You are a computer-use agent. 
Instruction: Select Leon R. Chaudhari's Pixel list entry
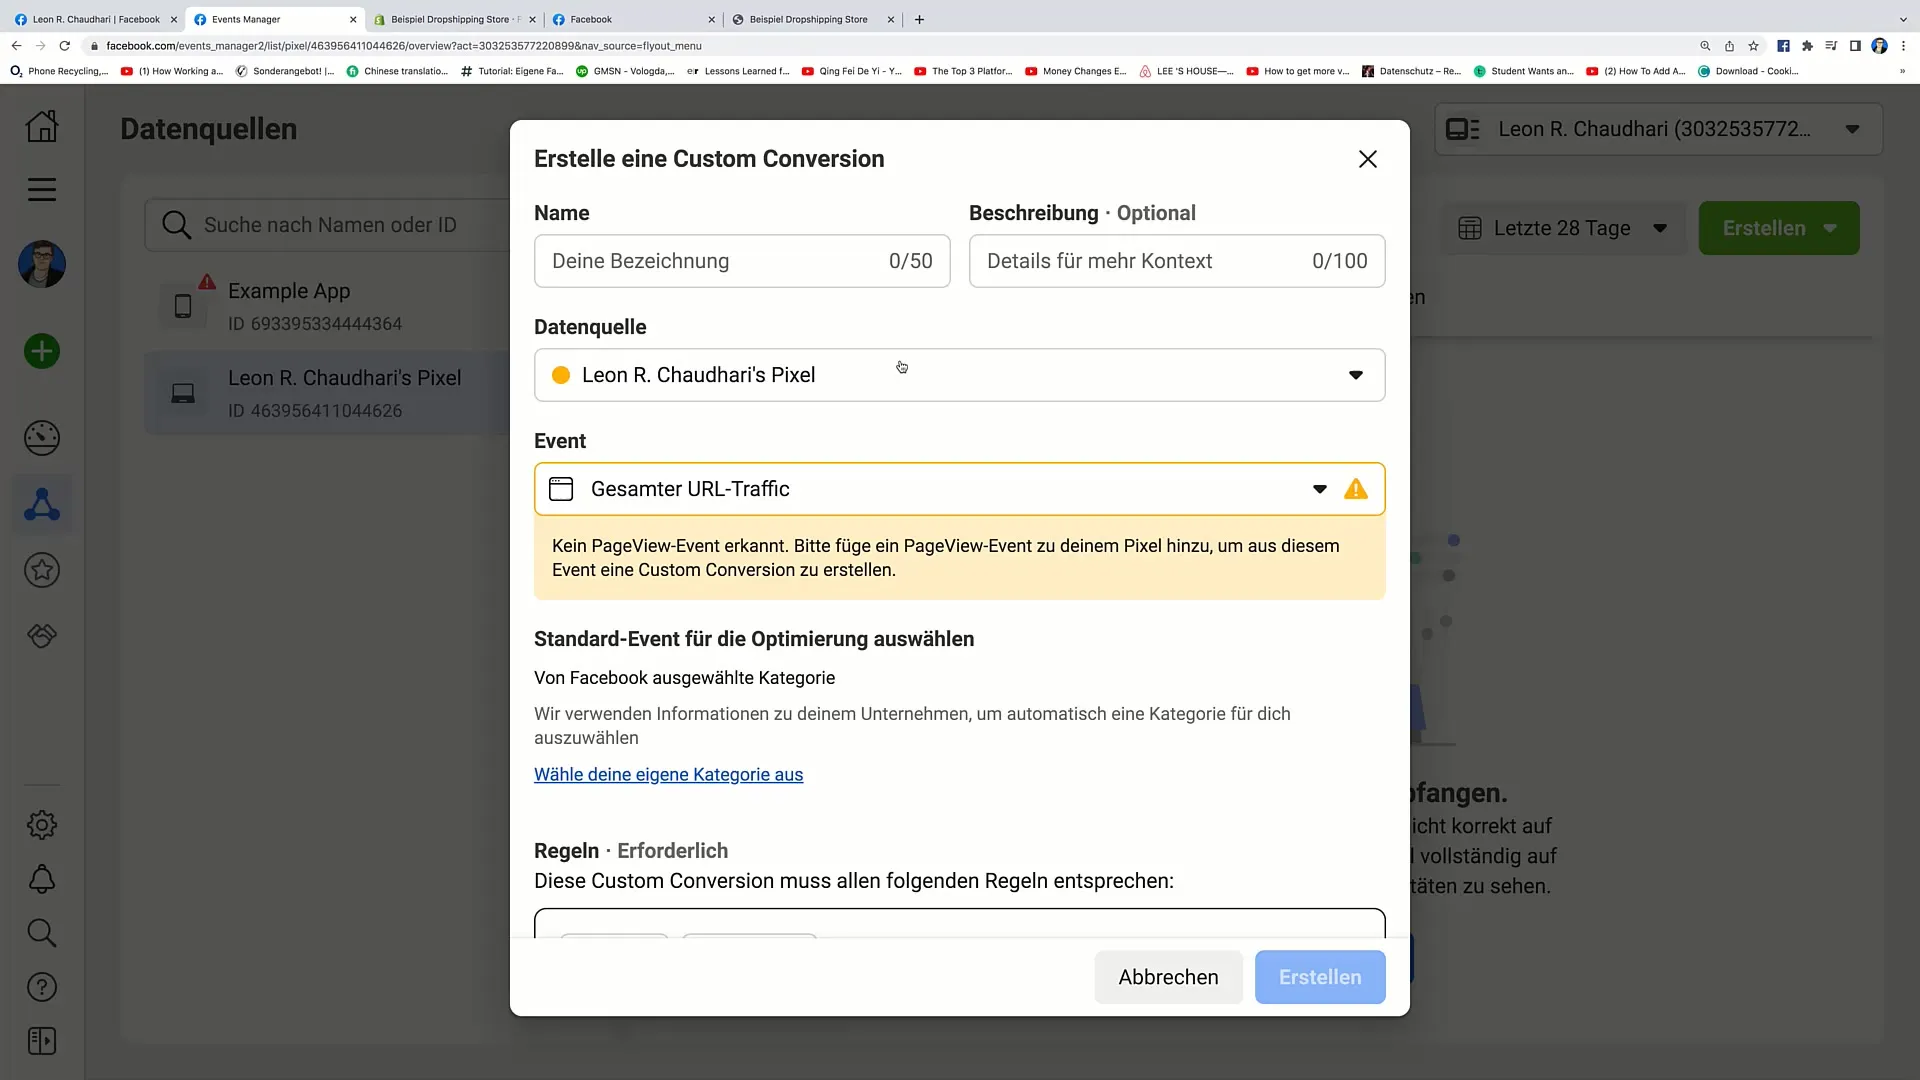(x=328, y=393)
